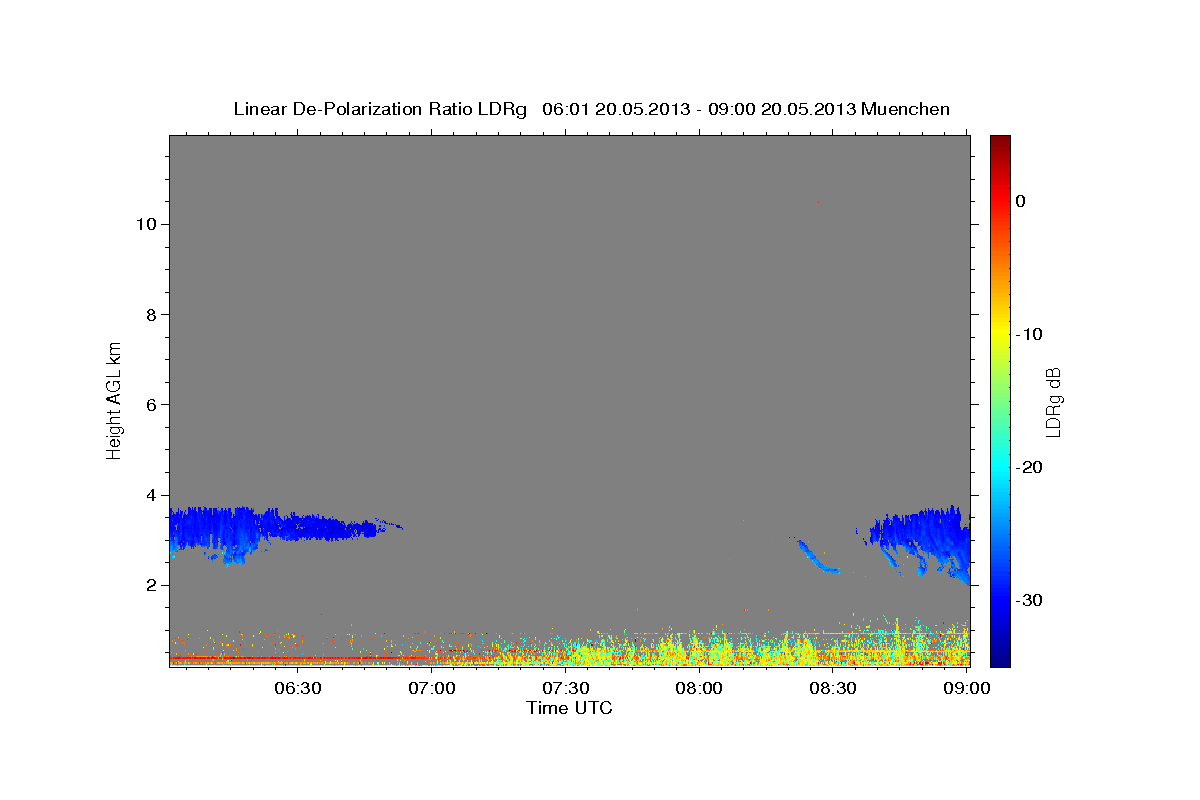This screenshot has height=800, width=1200.
Task: Select the '08:30' time axis label
Action: pos(832,688)
